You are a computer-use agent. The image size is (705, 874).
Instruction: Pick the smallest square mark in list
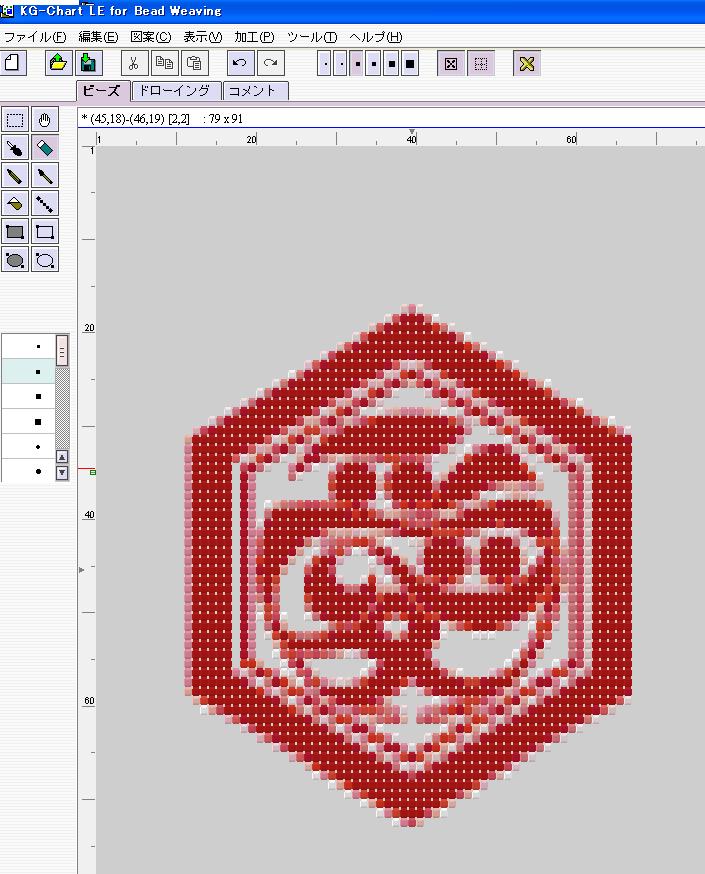click(x=28, y=346)
